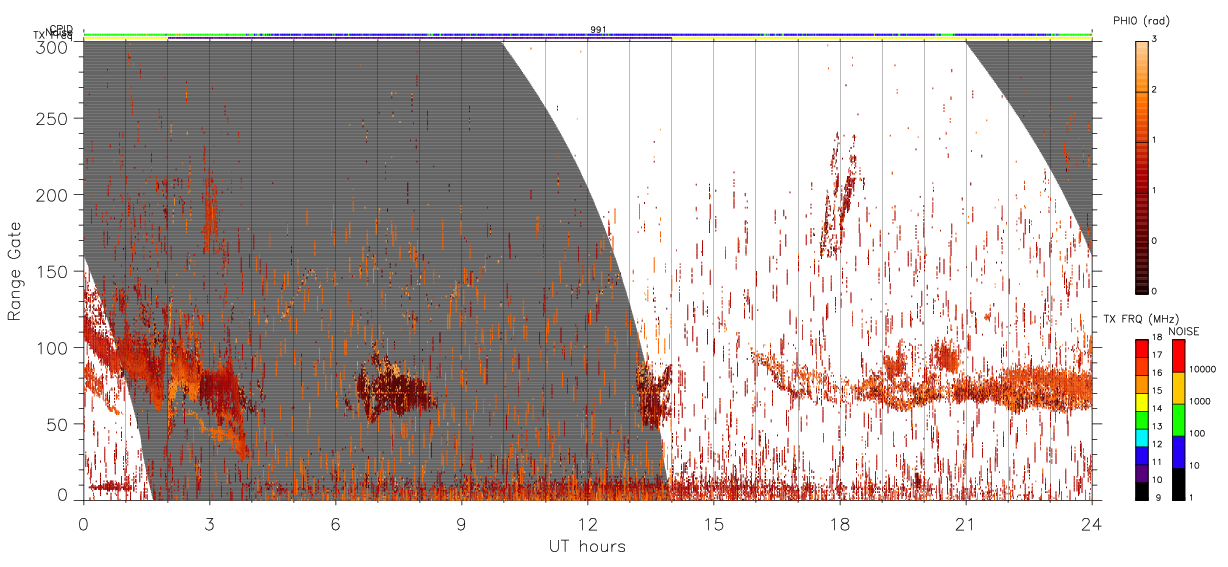Click x-axis tick label "18" on UT hours axis
1228x567 pixels.
tap(839, 523)
